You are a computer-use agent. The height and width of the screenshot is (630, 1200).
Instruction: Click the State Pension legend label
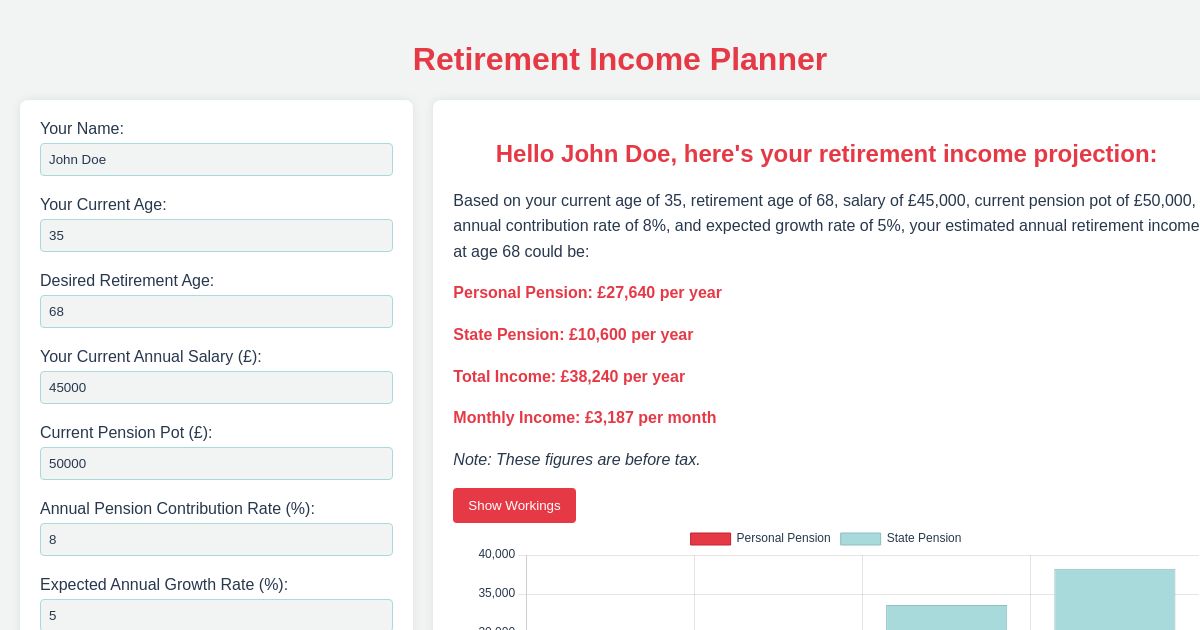click(923, 538)
